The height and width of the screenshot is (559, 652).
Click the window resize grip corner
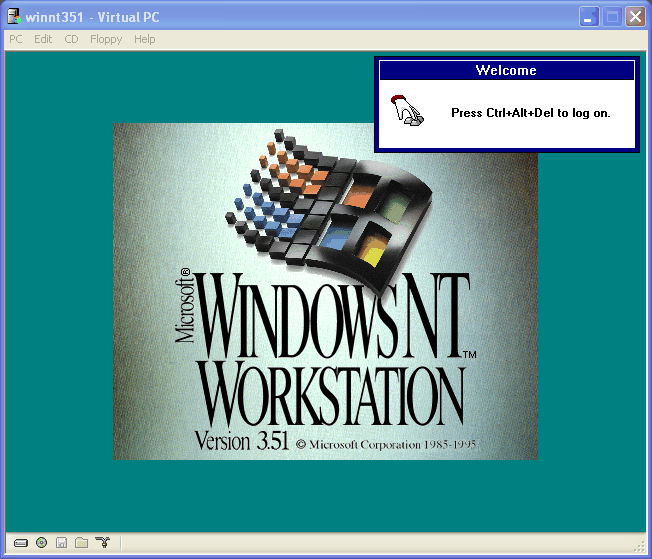coord(640,547)
